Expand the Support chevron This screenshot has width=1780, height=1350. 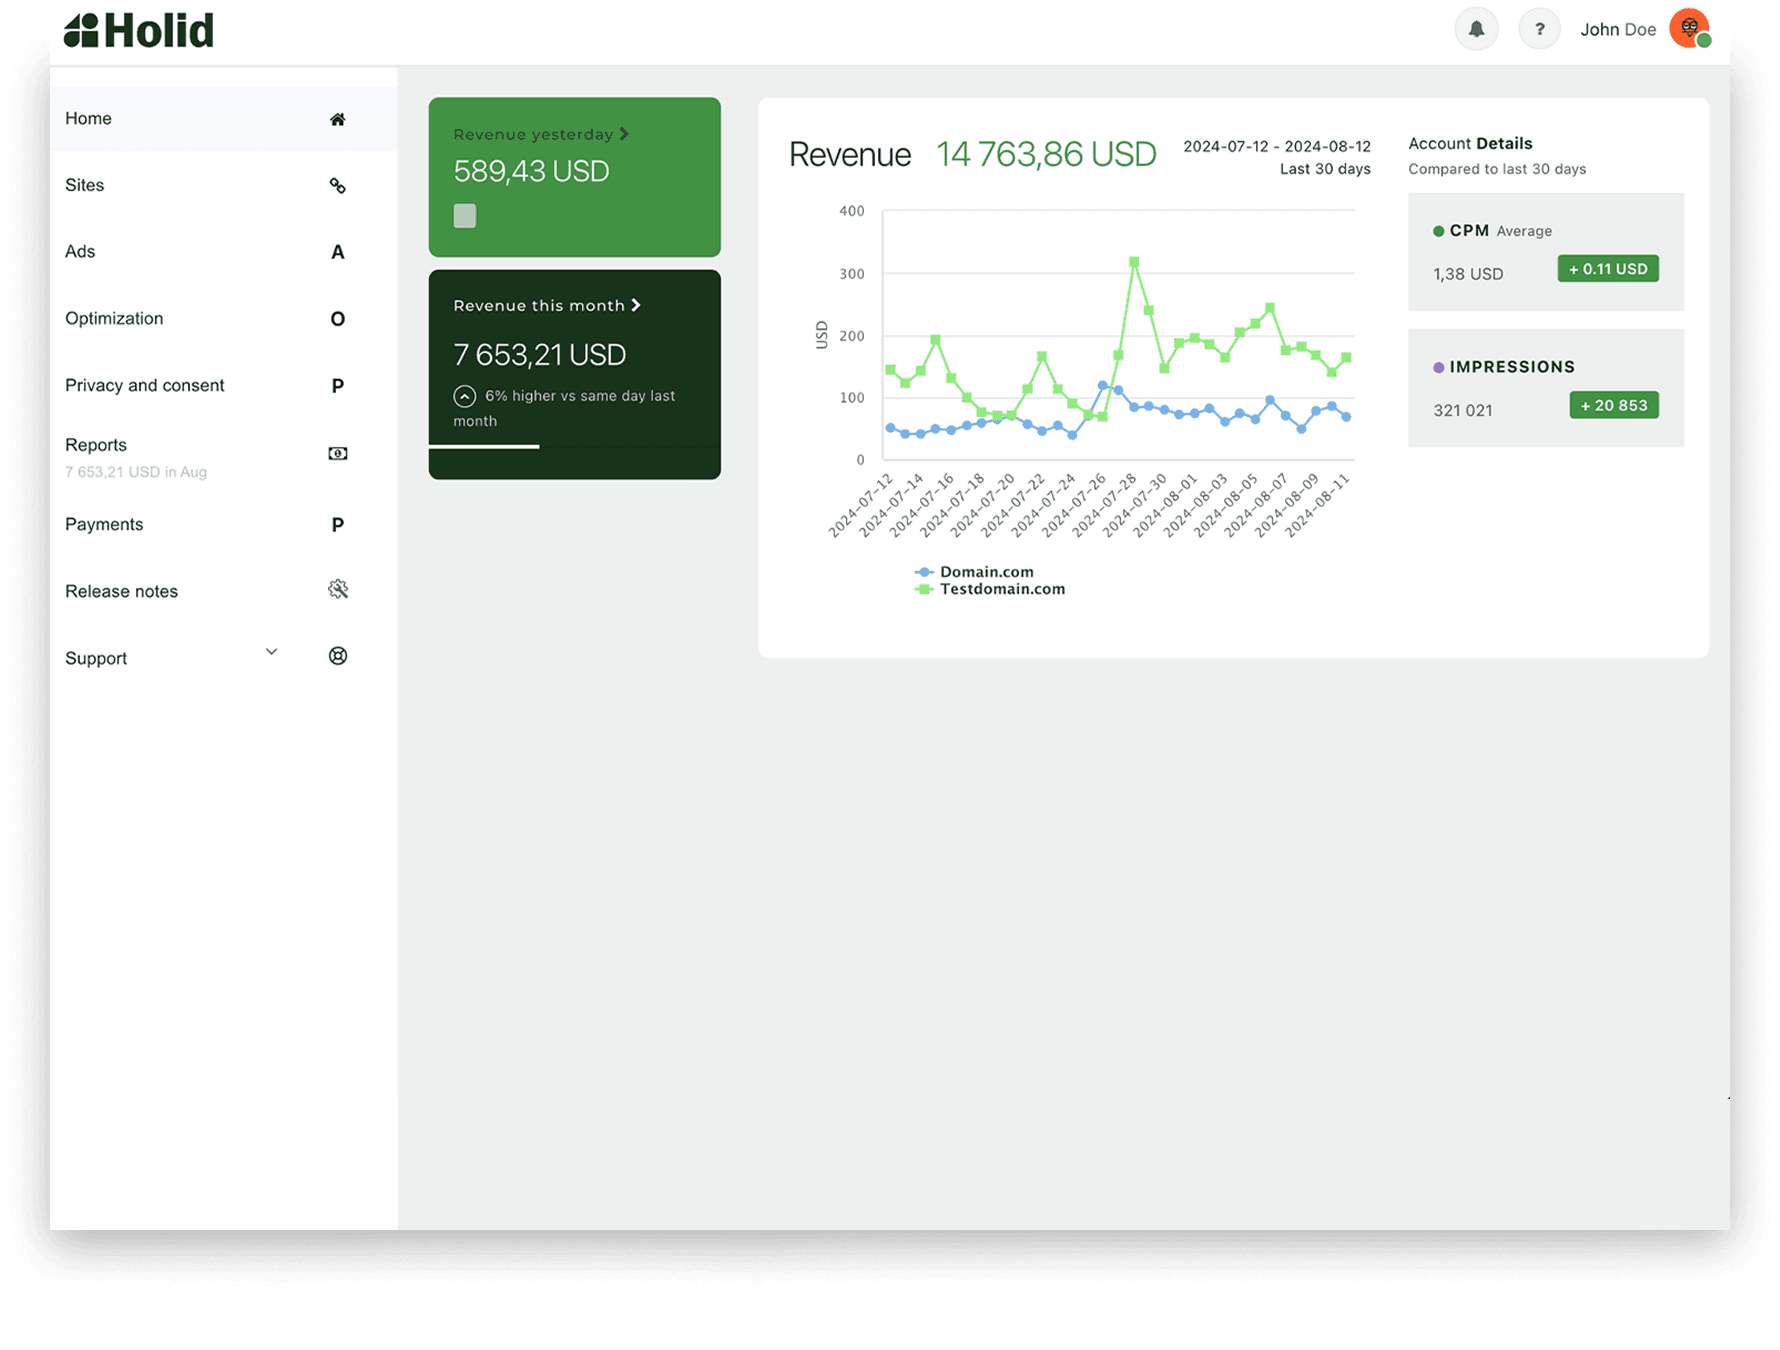coord(271,652)
